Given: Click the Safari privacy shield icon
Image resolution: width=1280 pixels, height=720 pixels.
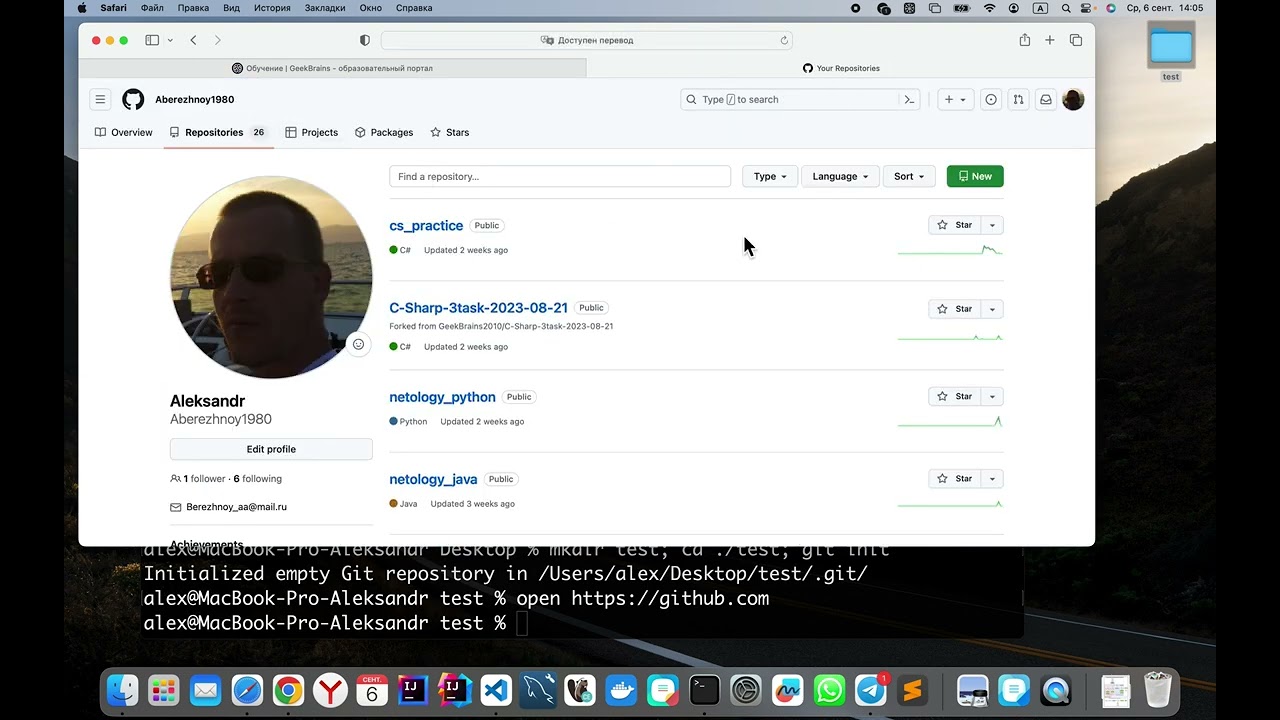Looking at the screenshot, I should (x=364, y=40).
